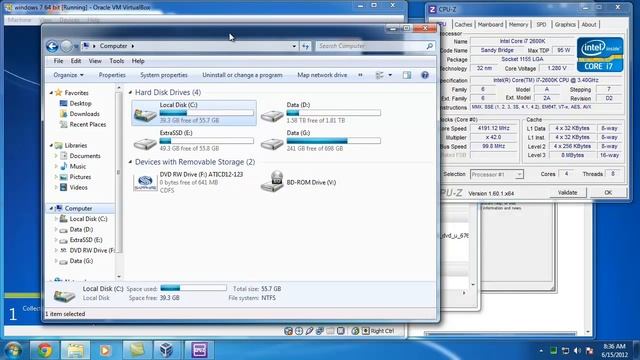Click the search magnifier icon
The height and width of the screenshot is (360, 640).
pyautogui.click(x=429, y=46)
